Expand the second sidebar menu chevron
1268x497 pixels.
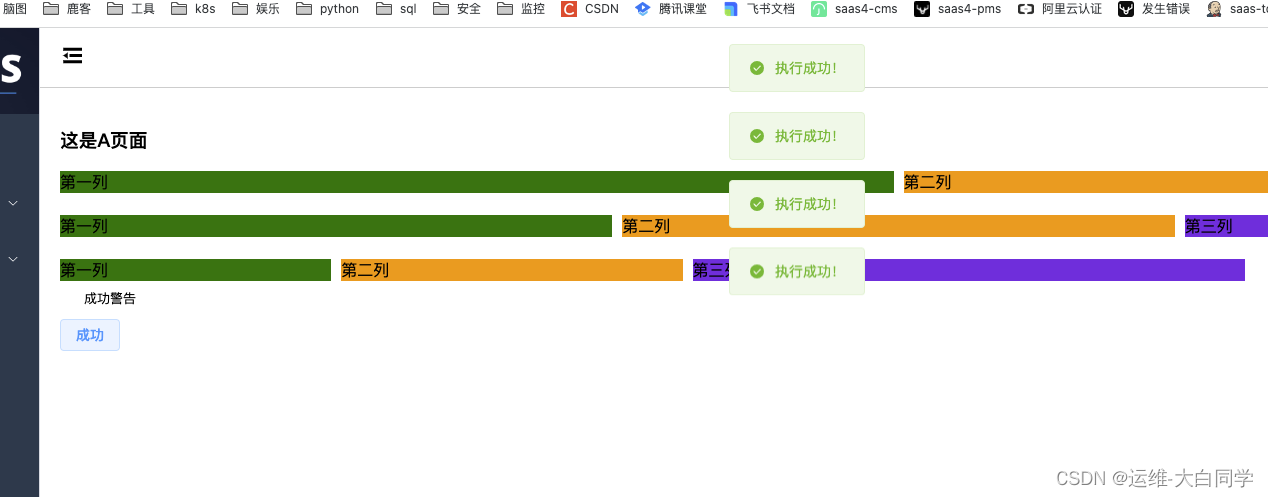(13, 259)
